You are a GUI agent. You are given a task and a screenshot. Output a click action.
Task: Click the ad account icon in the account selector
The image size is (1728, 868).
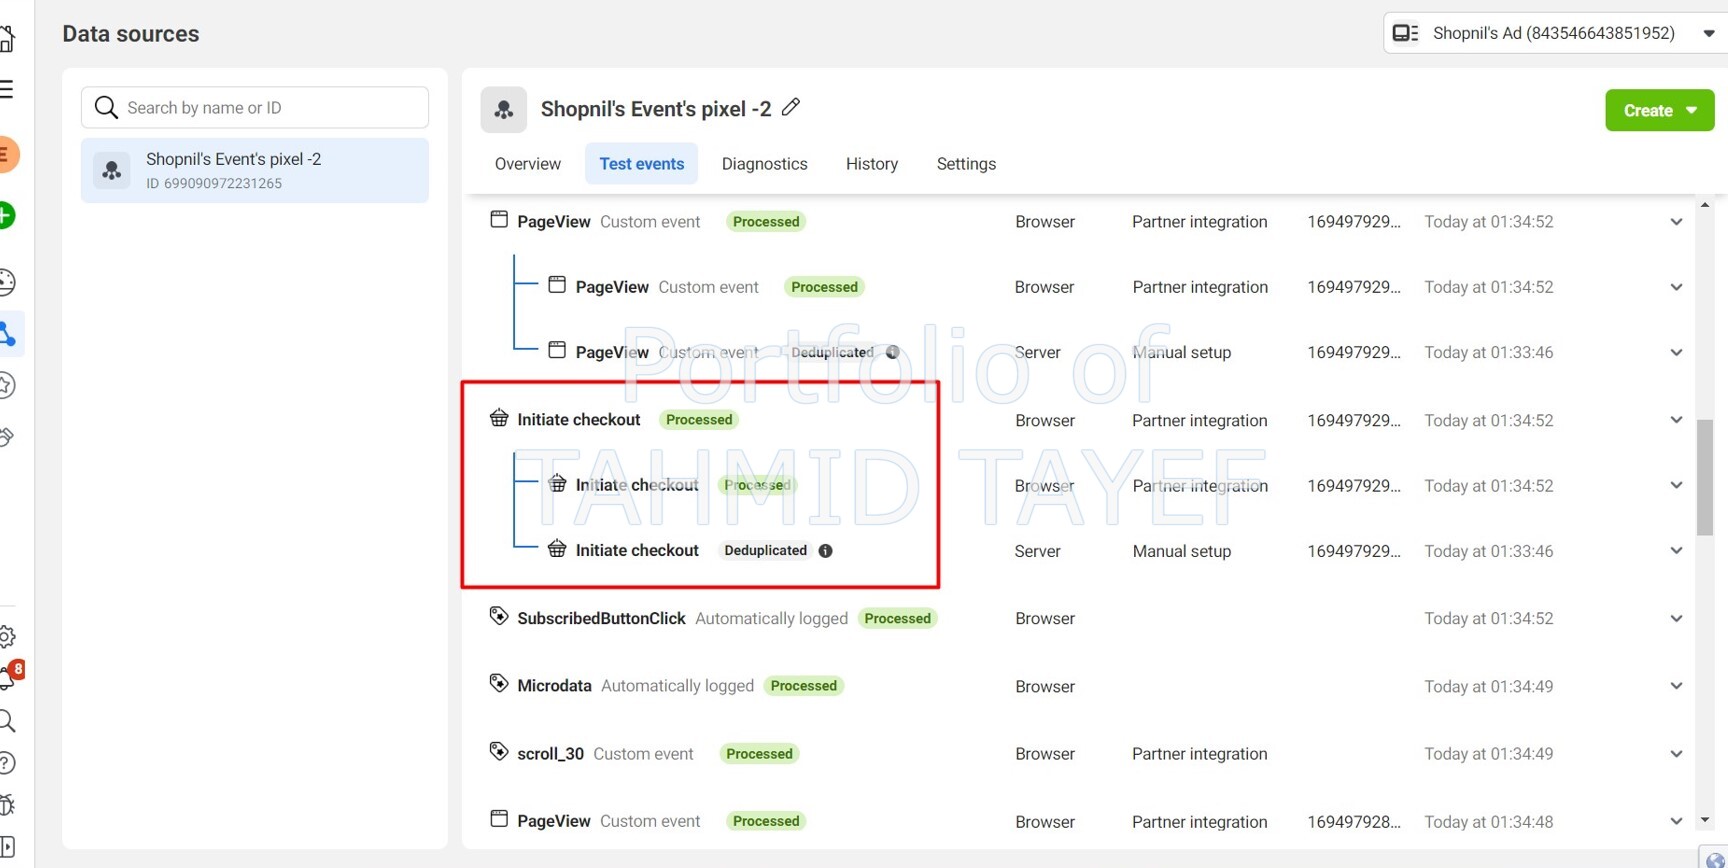pyautogui.click(x=1405, y=33)
